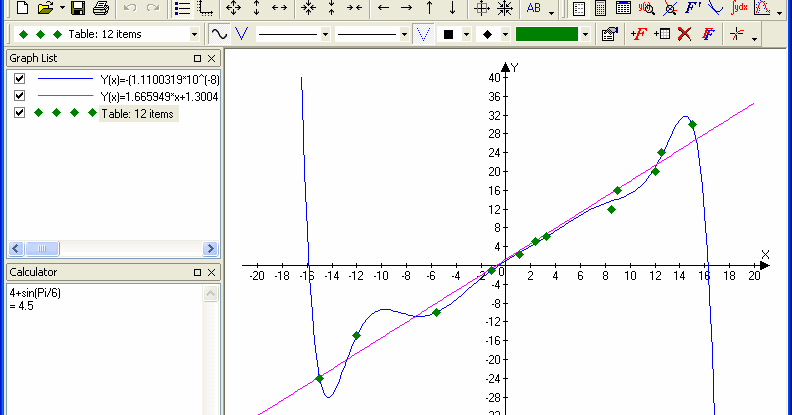Expand the Open file recent-files arrow
792x415 pixels.
62,8
